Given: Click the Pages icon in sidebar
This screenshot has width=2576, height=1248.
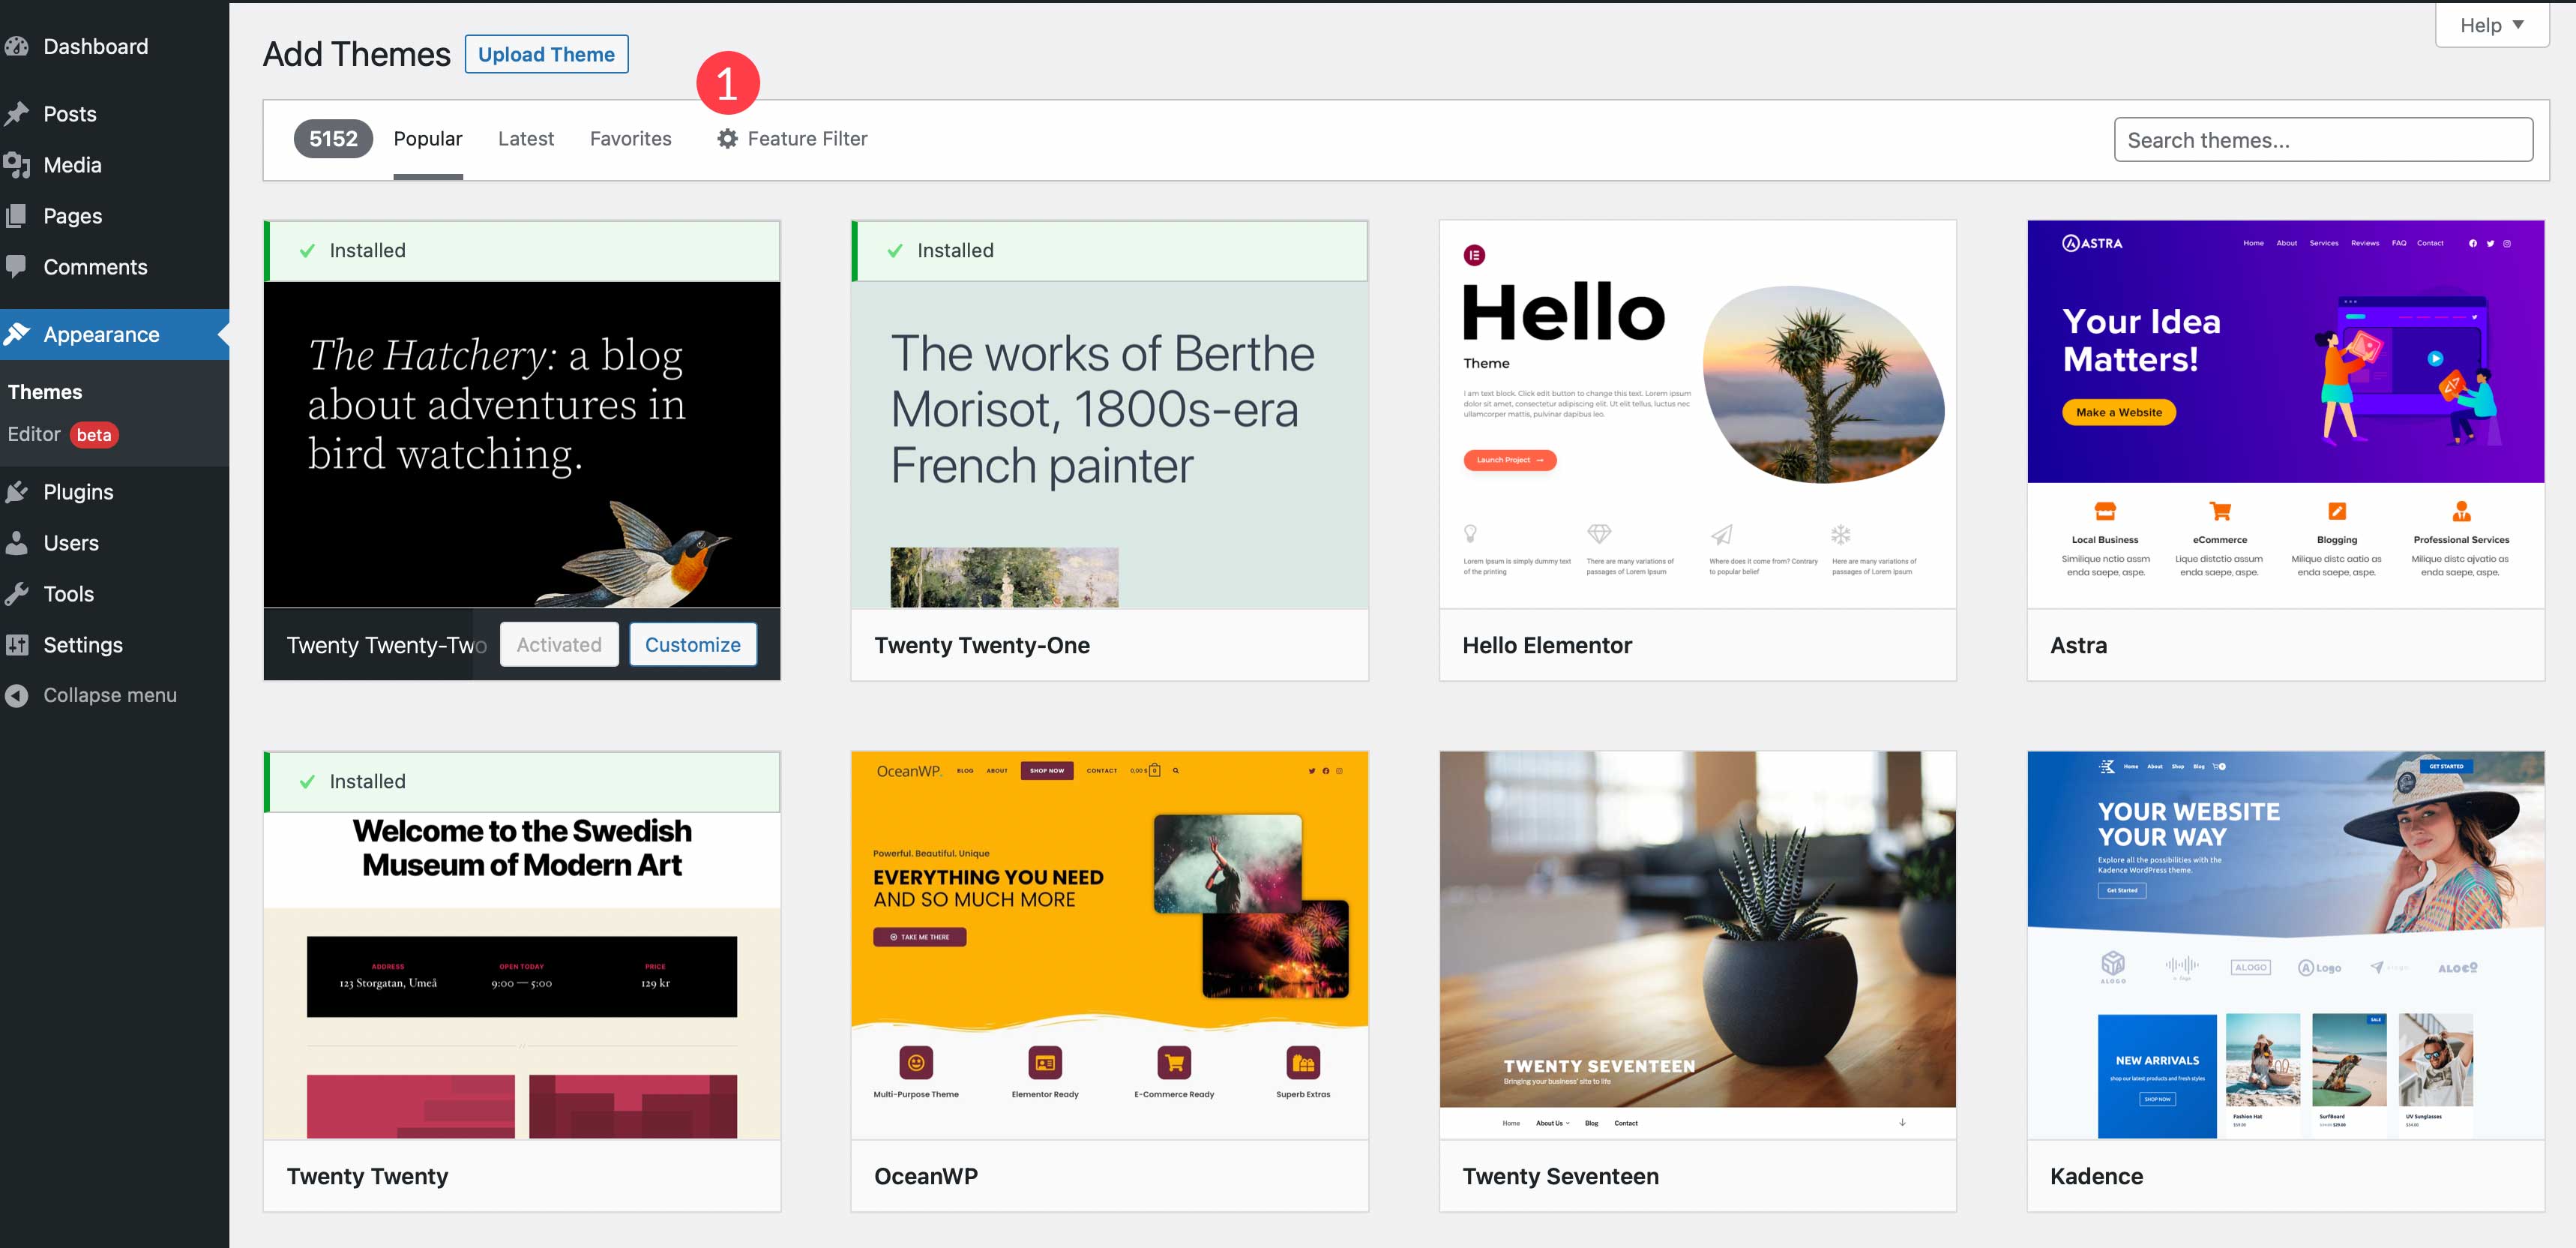Looking at the screenshot, I should (x=23, y=214).
